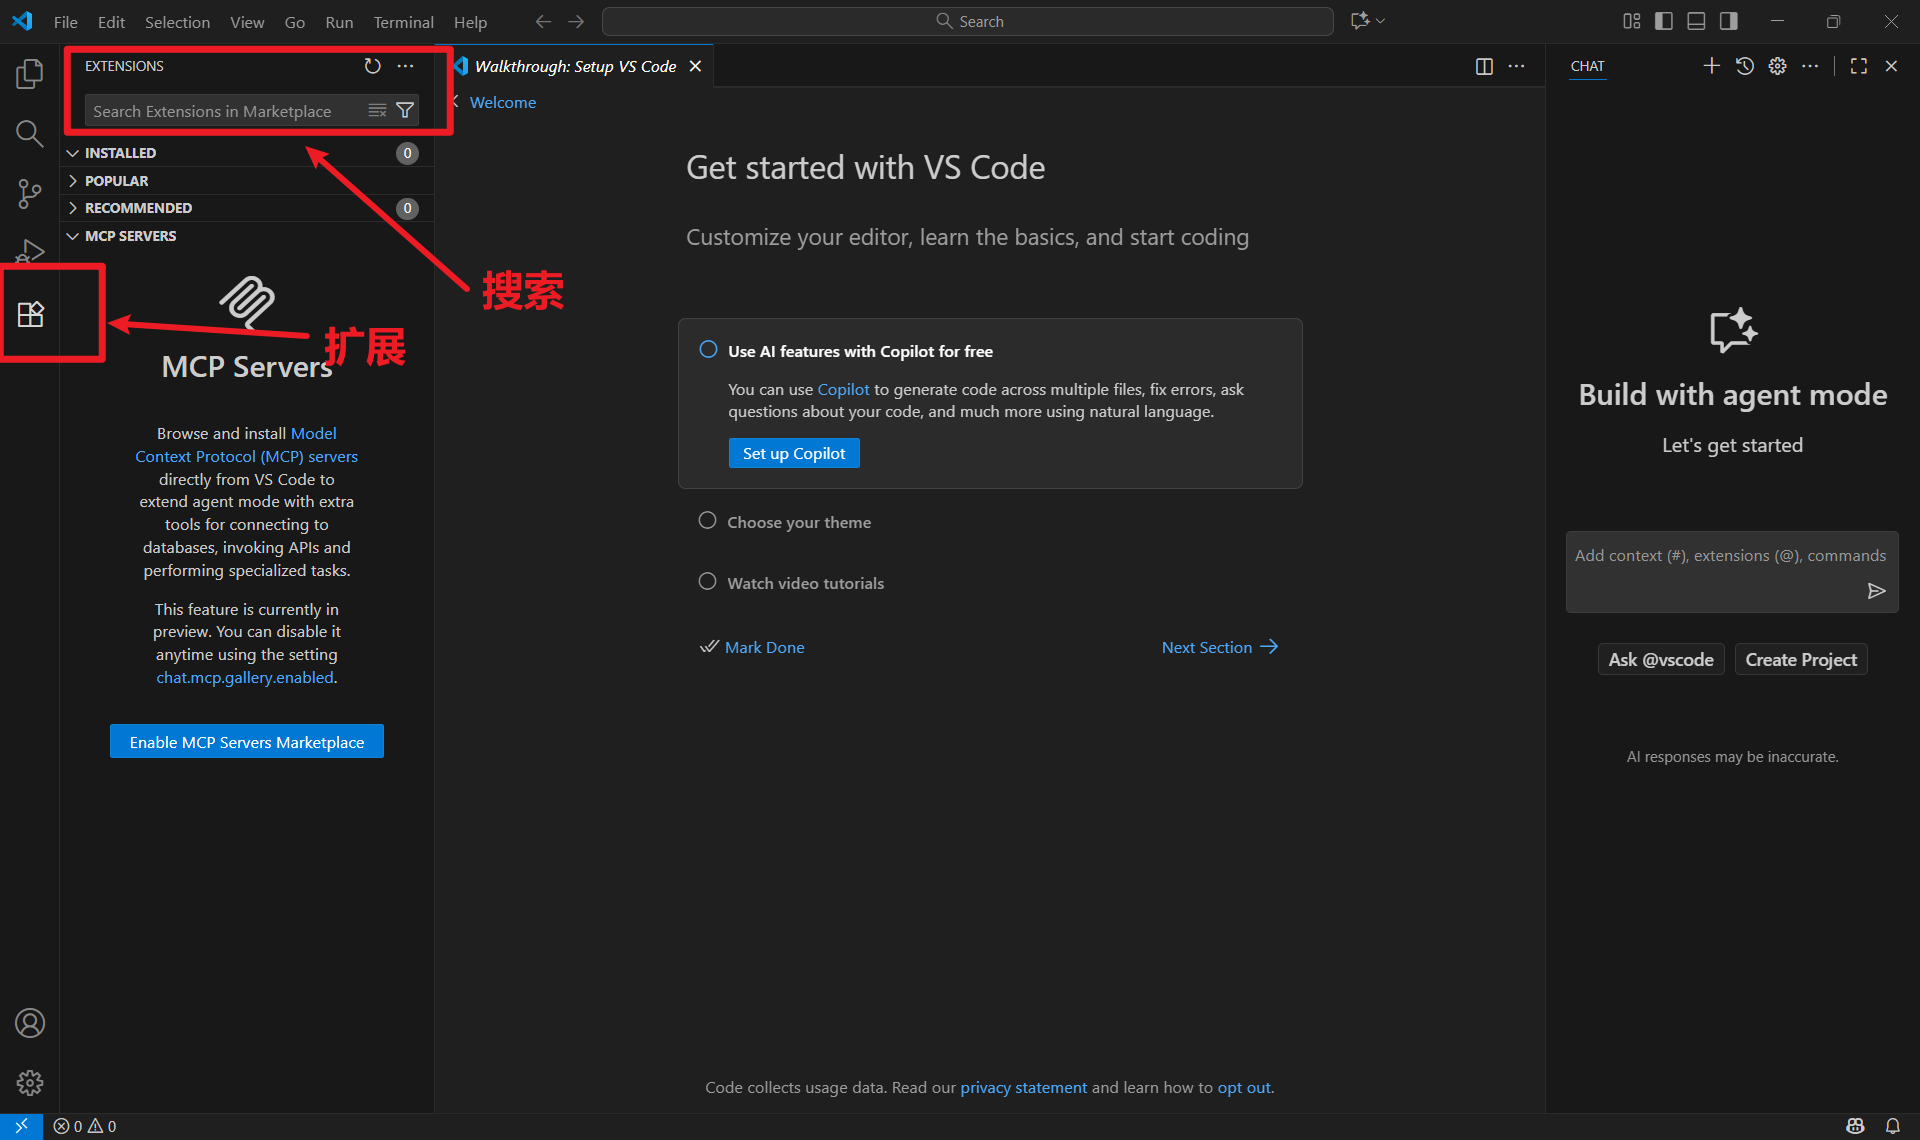
Task: Select the 'Watch video tutorials' step
Action: tap(805, 583)
